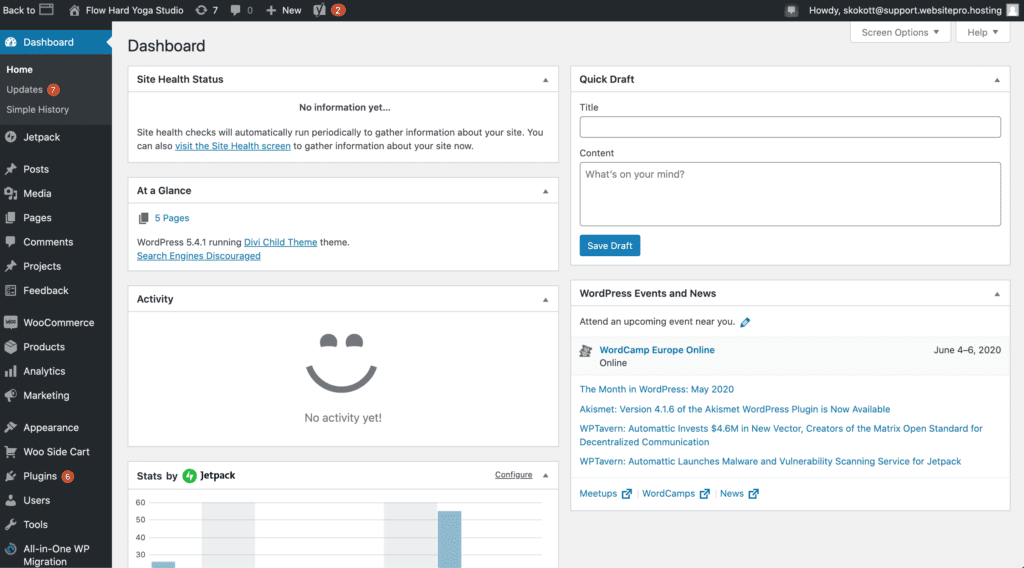Click the Yoast SEO icon in admin bar

[319, 10]
